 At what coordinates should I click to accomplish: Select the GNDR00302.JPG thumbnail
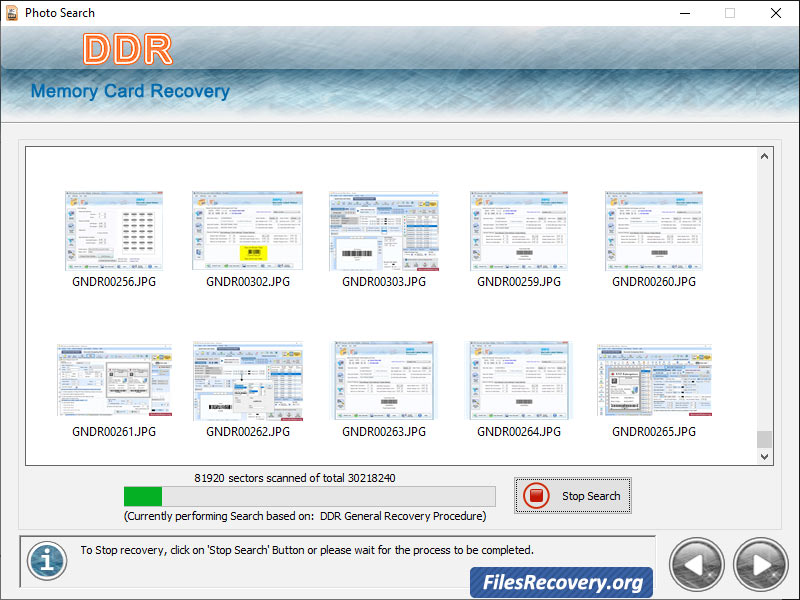(248, 231)
